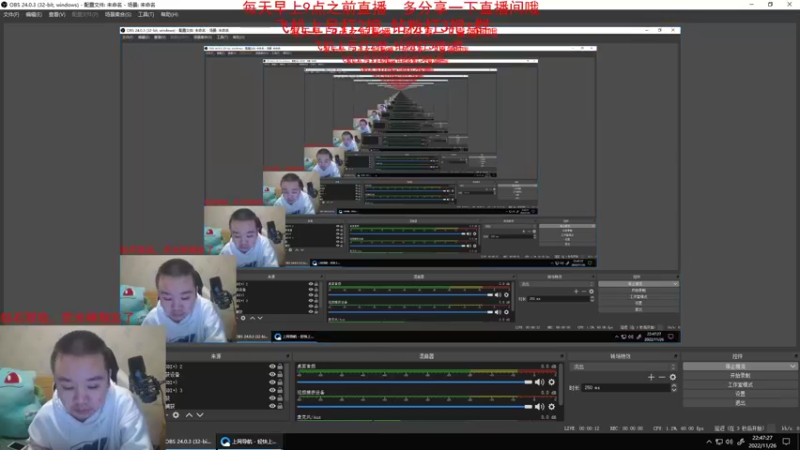
Task: Click the link-shaped tray icon beside the clock
Action: click(x=740, y=442)
